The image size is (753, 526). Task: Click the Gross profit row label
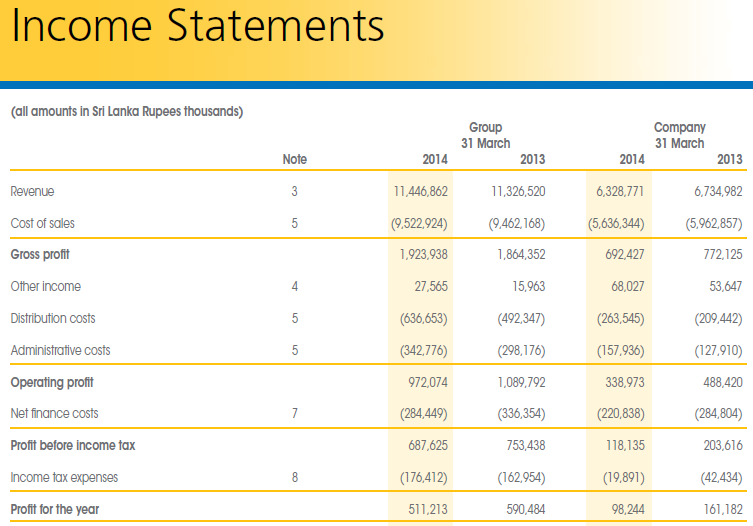(40, 255)
